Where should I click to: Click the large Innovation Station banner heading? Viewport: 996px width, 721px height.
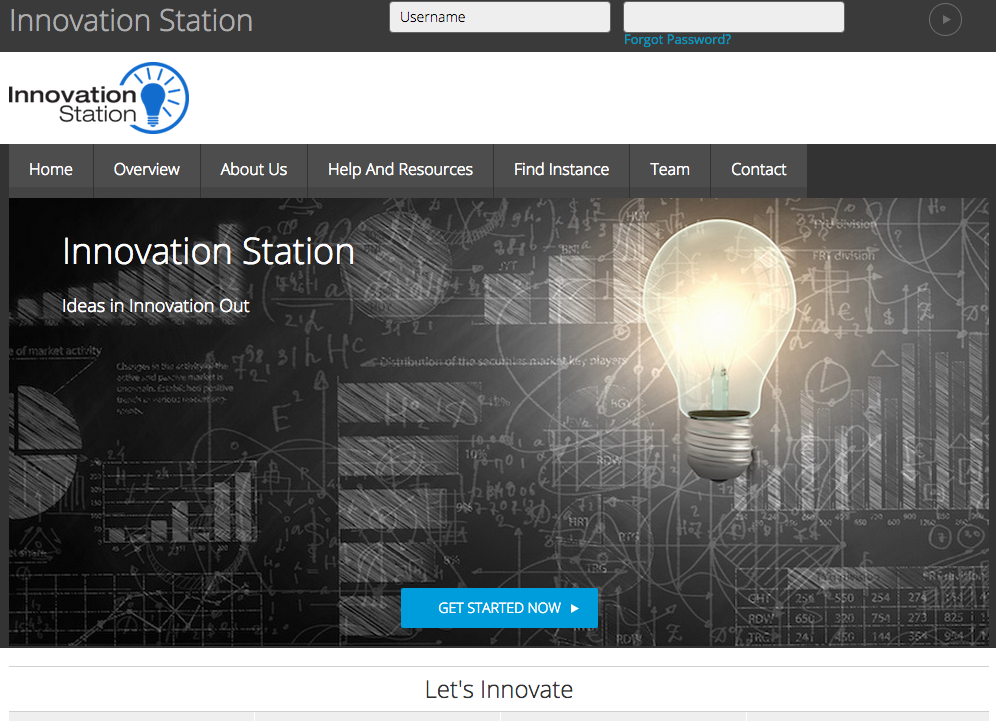[208, 251]
